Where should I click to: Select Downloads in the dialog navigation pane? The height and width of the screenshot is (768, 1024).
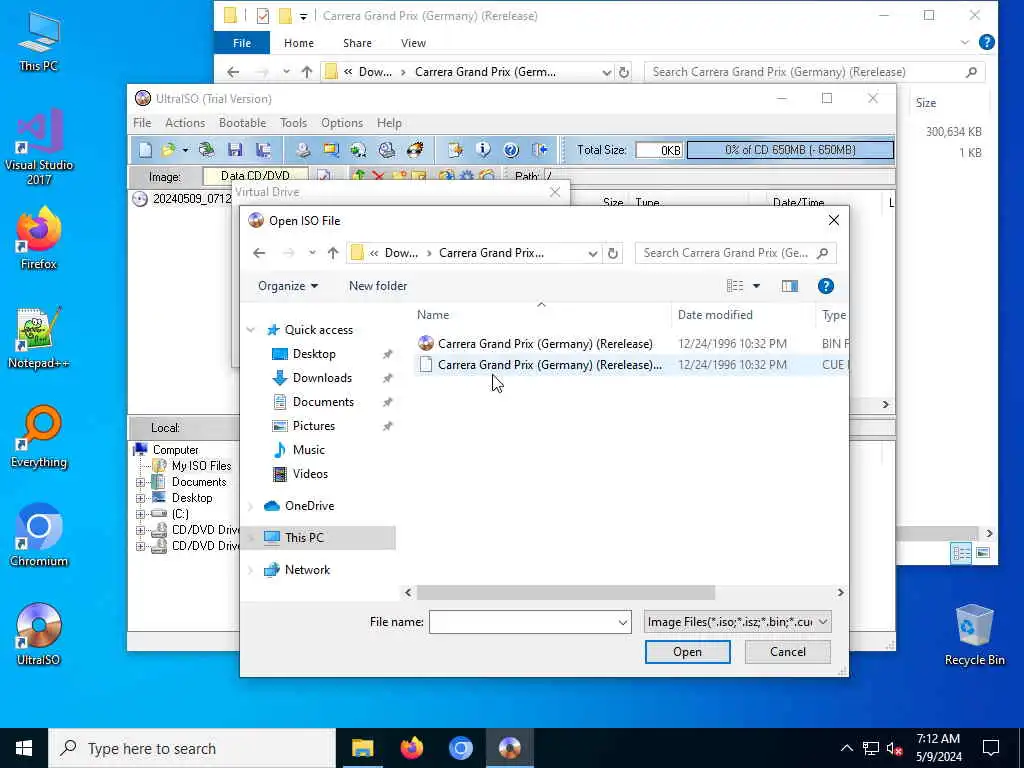[x=322, y=378]
